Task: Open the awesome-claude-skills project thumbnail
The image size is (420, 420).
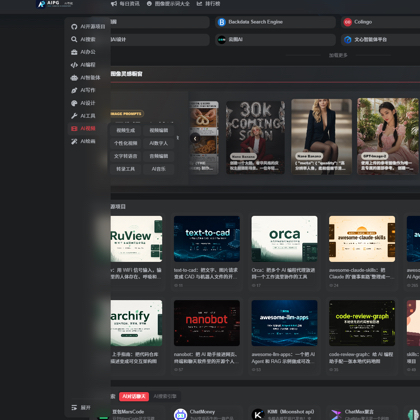Action: (362, 239)
